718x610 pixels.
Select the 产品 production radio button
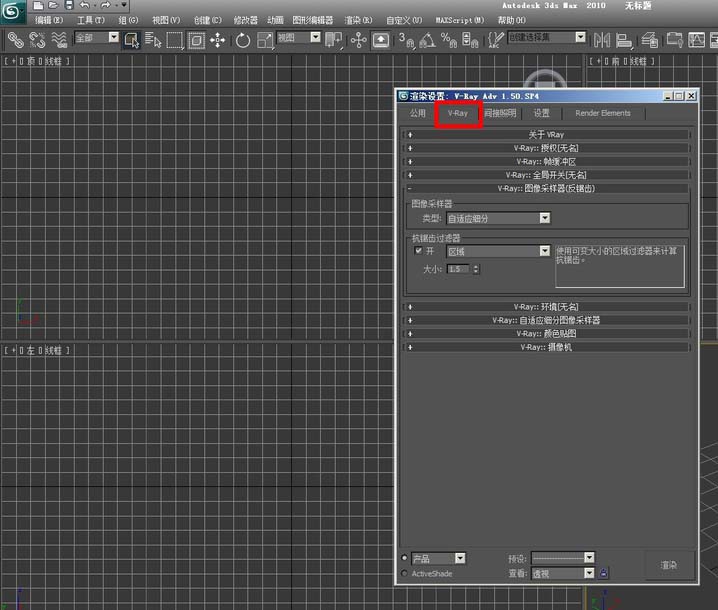[x=404, y=558]
